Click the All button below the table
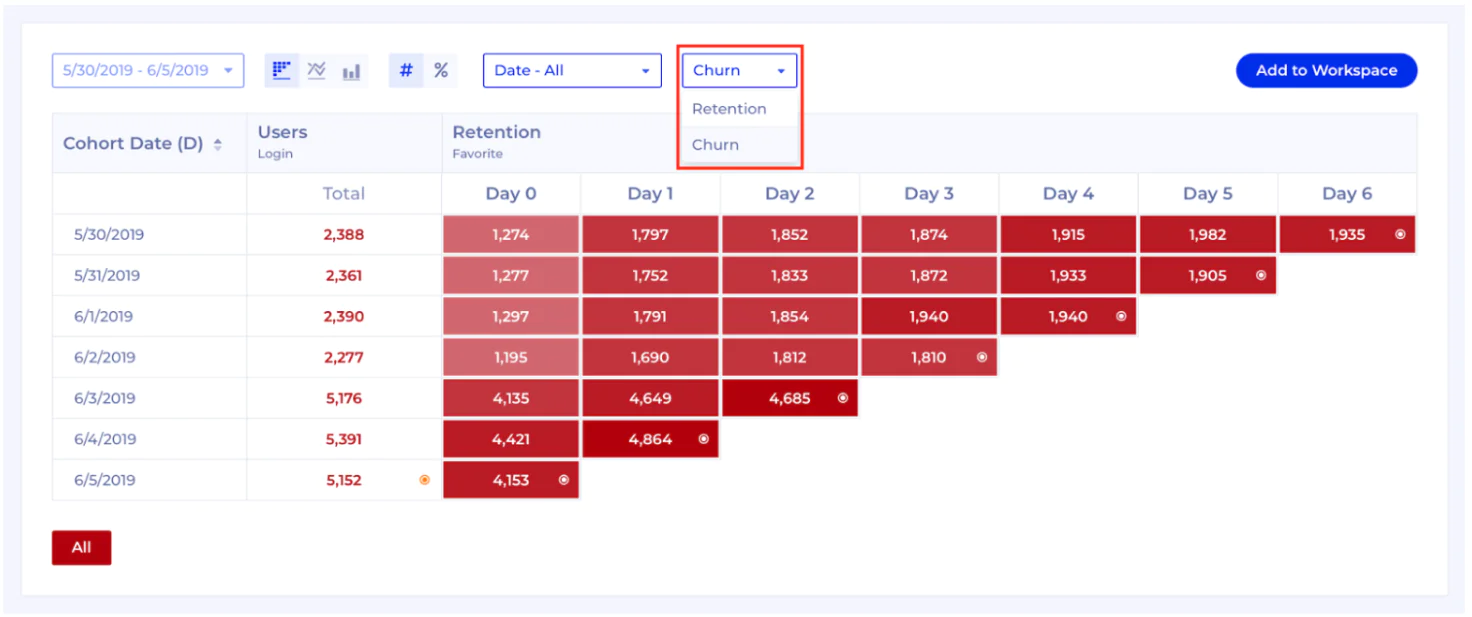The height and width of the screenshot is (617, 1472). 81,547
